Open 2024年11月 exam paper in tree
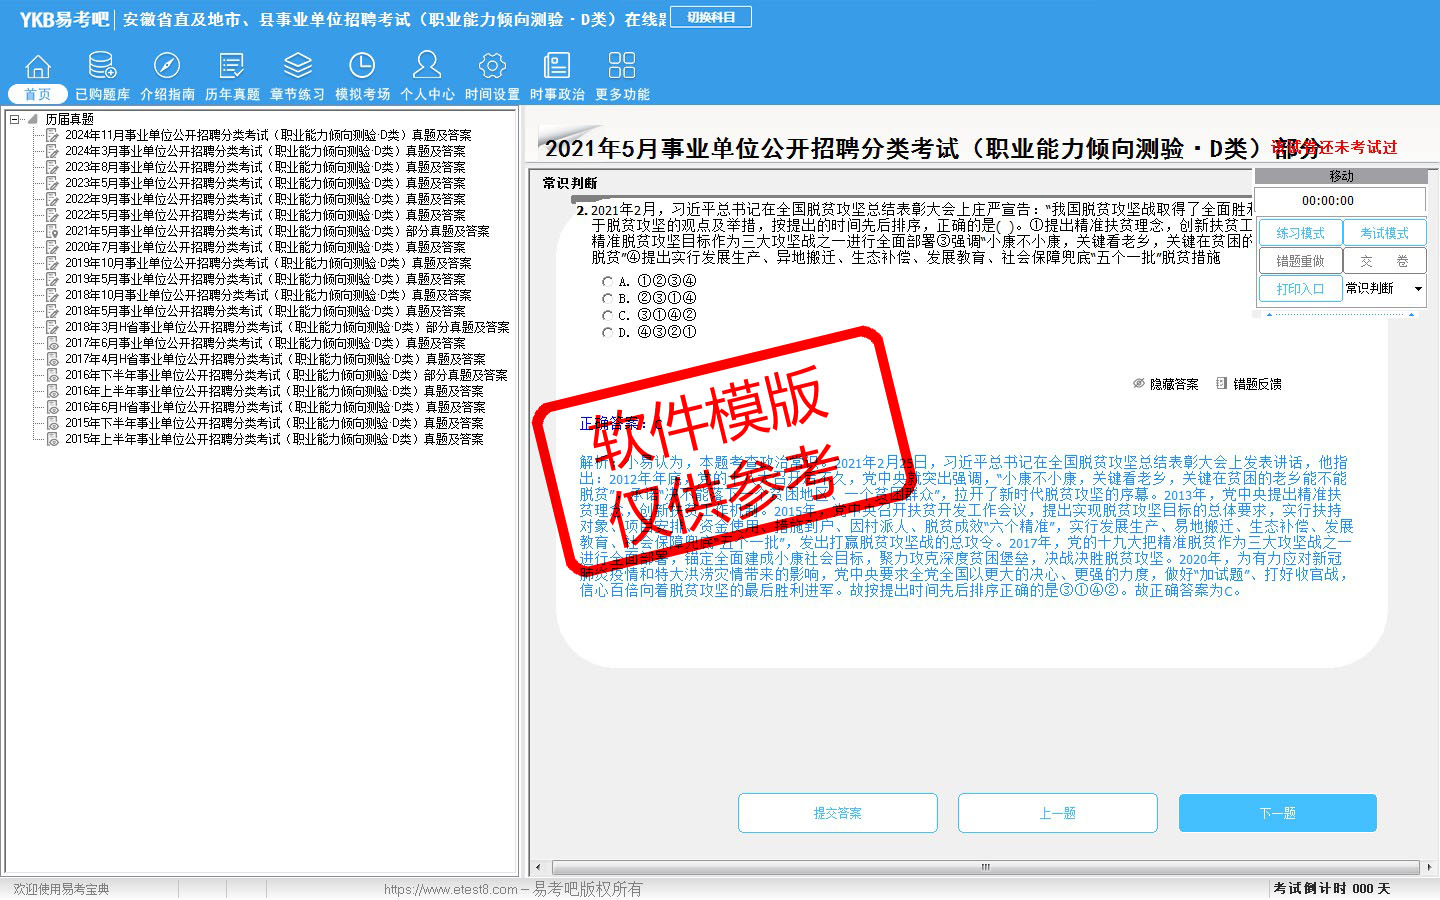Viewport: 1440px width, 900px height. 267,135
